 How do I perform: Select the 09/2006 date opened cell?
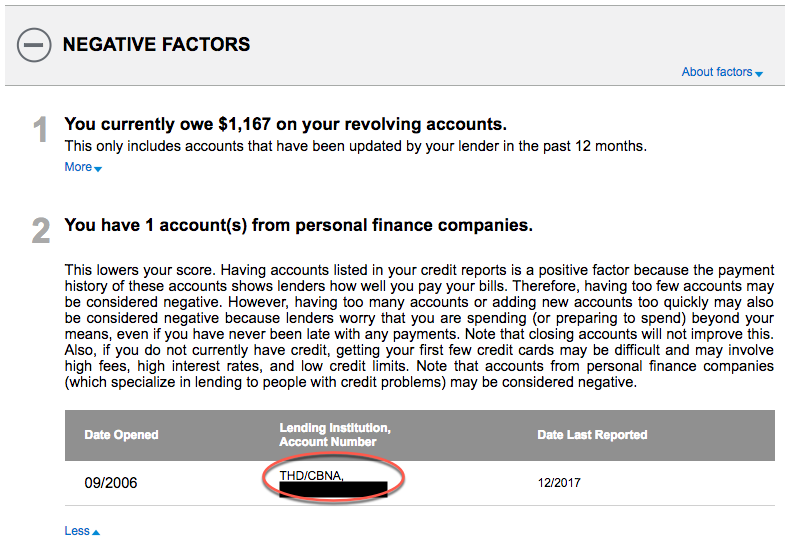tap(111, 483)
